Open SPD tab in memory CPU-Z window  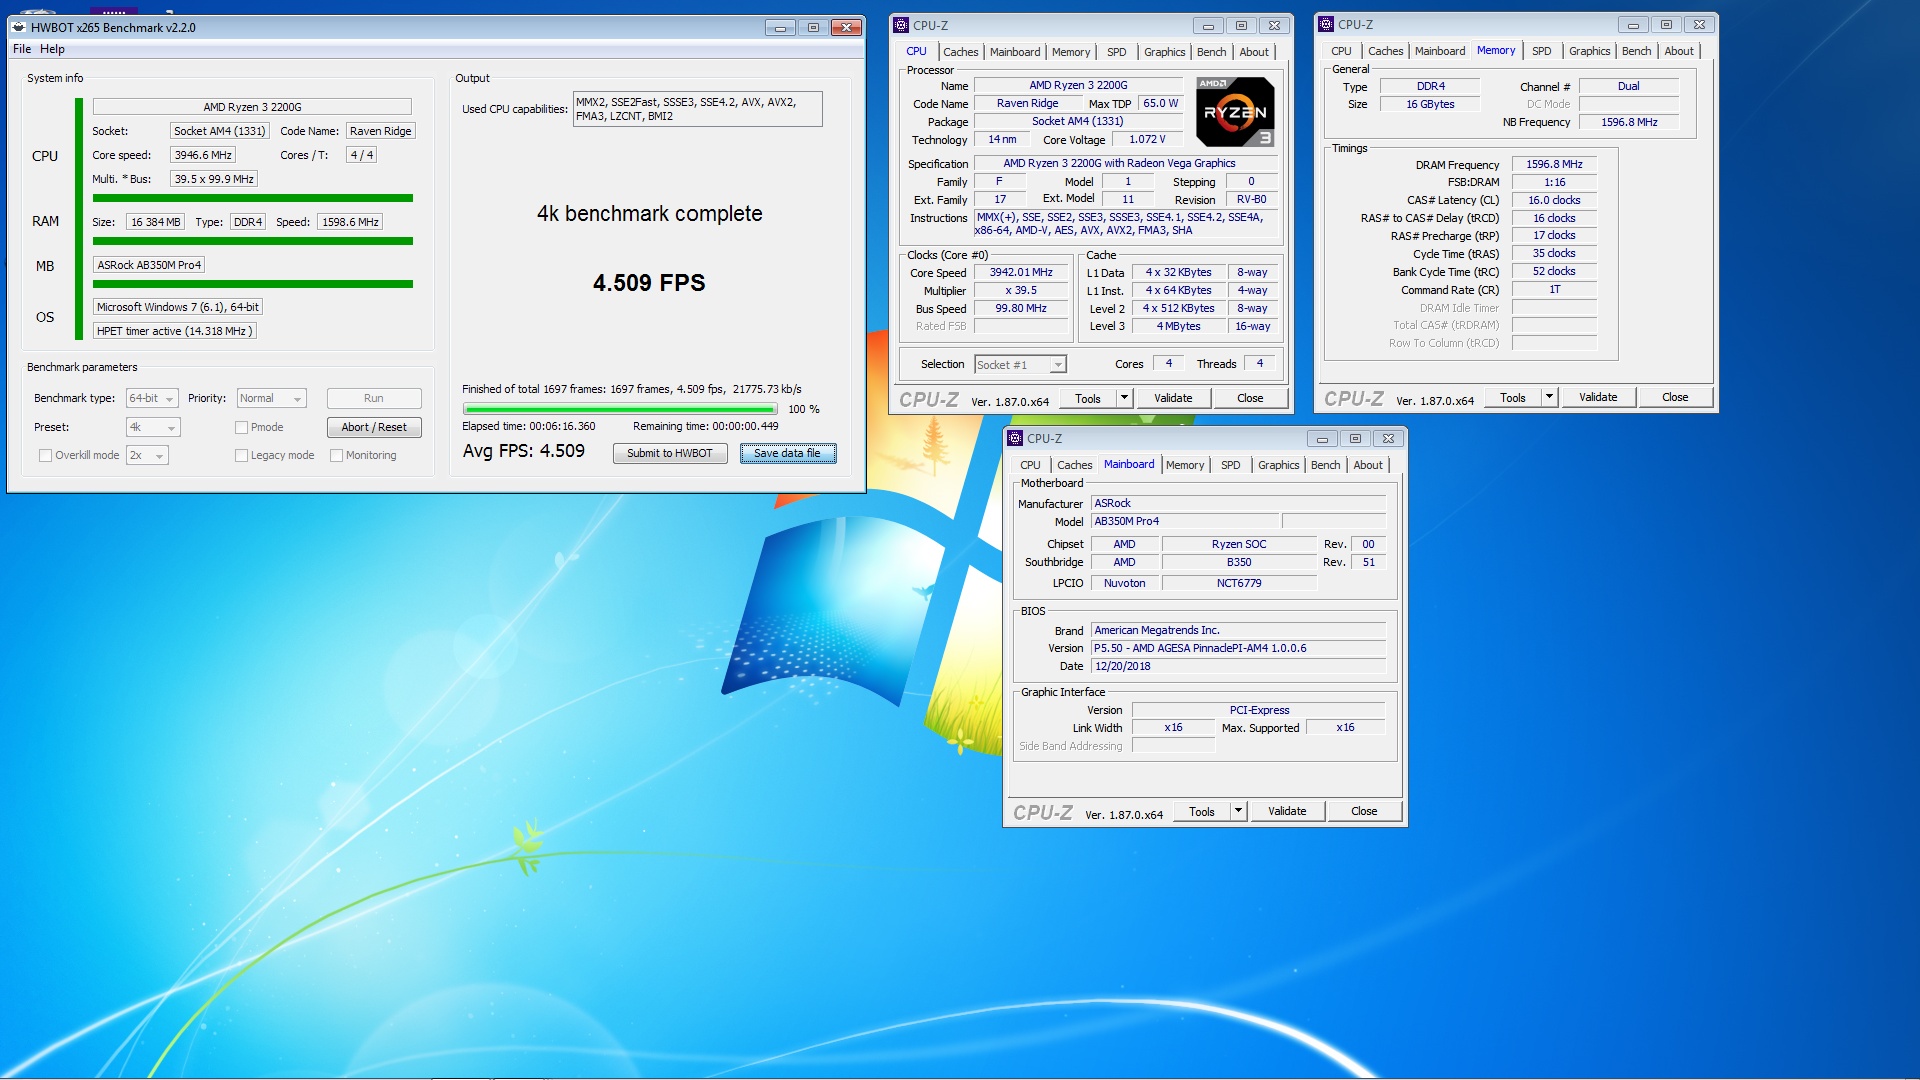pyautogui.click(x=1542, y=51)
